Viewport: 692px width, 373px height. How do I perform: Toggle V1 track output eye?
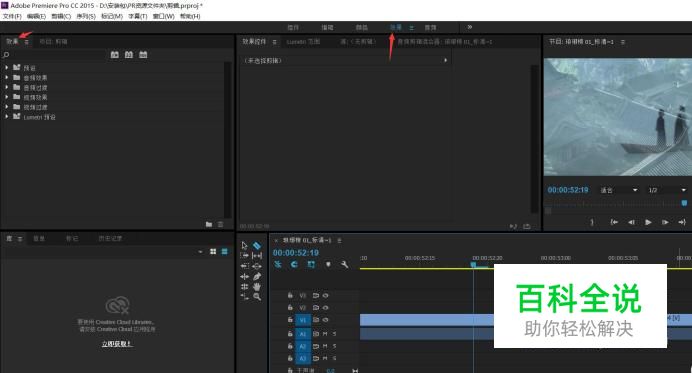326,320
